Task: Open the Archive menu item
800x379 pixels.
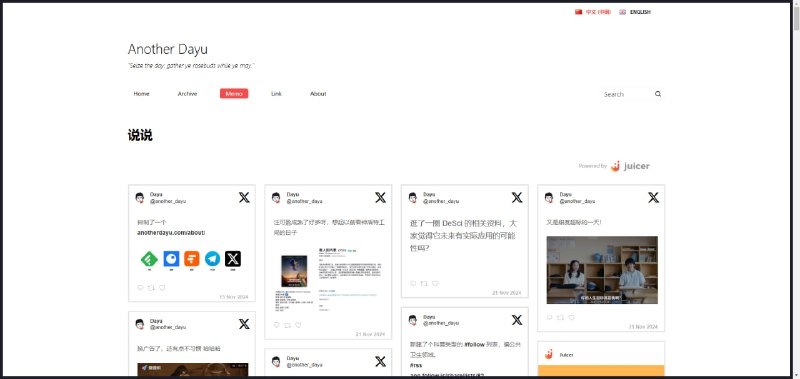Action: coord(187,94)
